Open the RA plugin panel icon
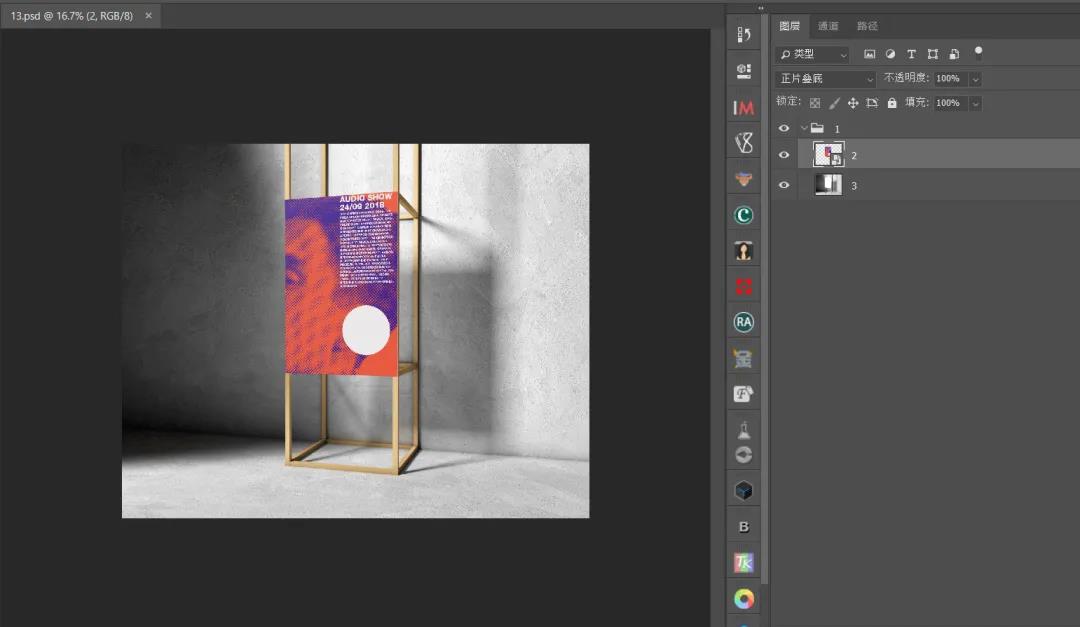1080x627 pixels. pos(743,322)
